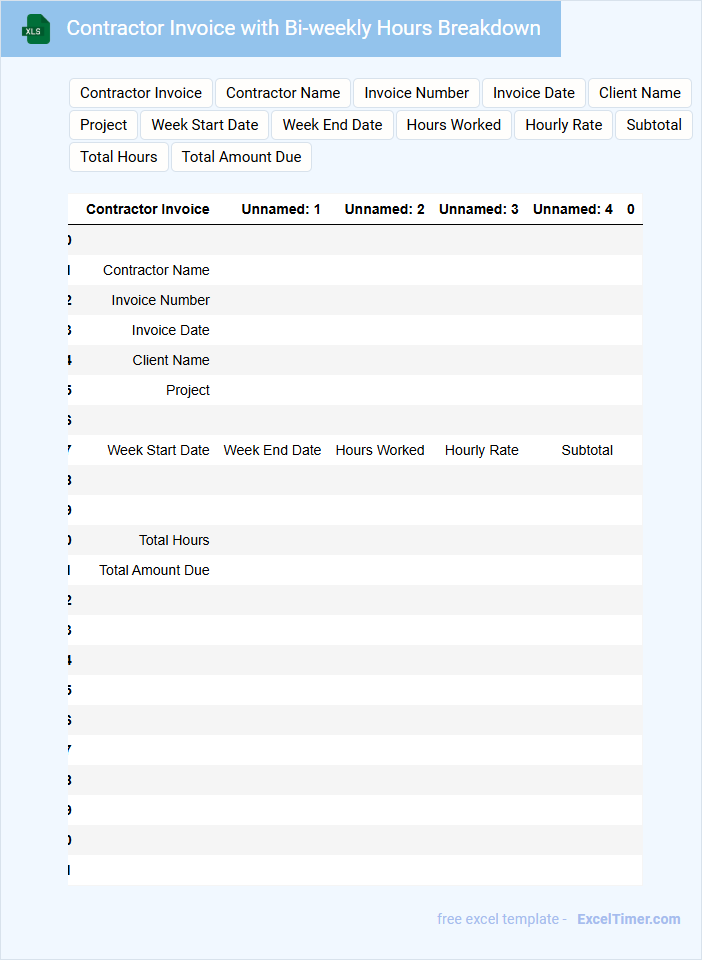Select the Total Amount Due table cell
Viewport: 702px width, 960px height.
click(154, 570)
